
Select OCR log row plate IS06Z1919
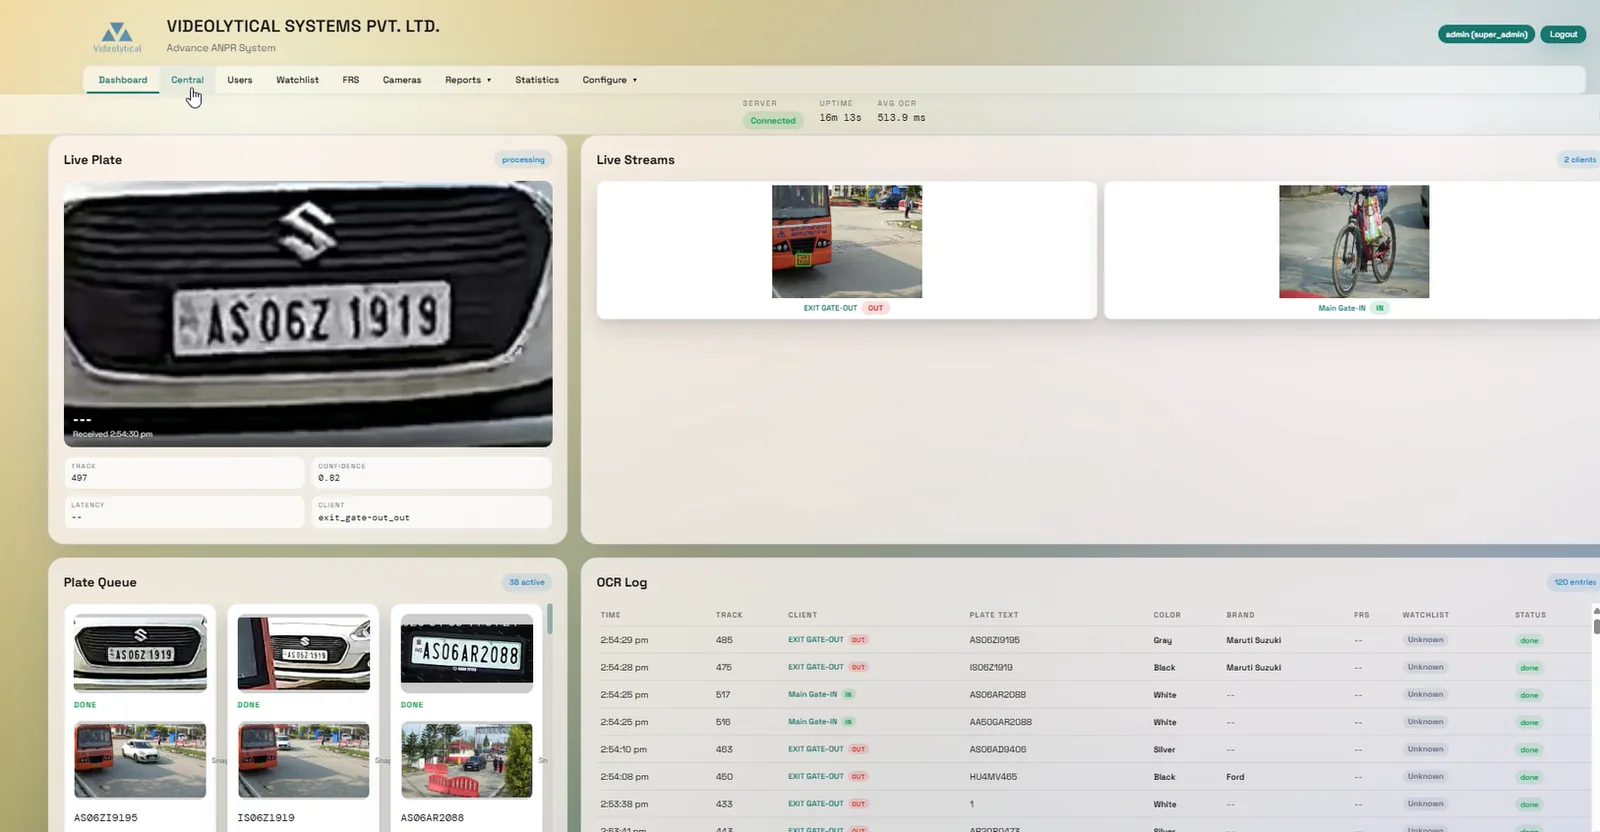1095,667
